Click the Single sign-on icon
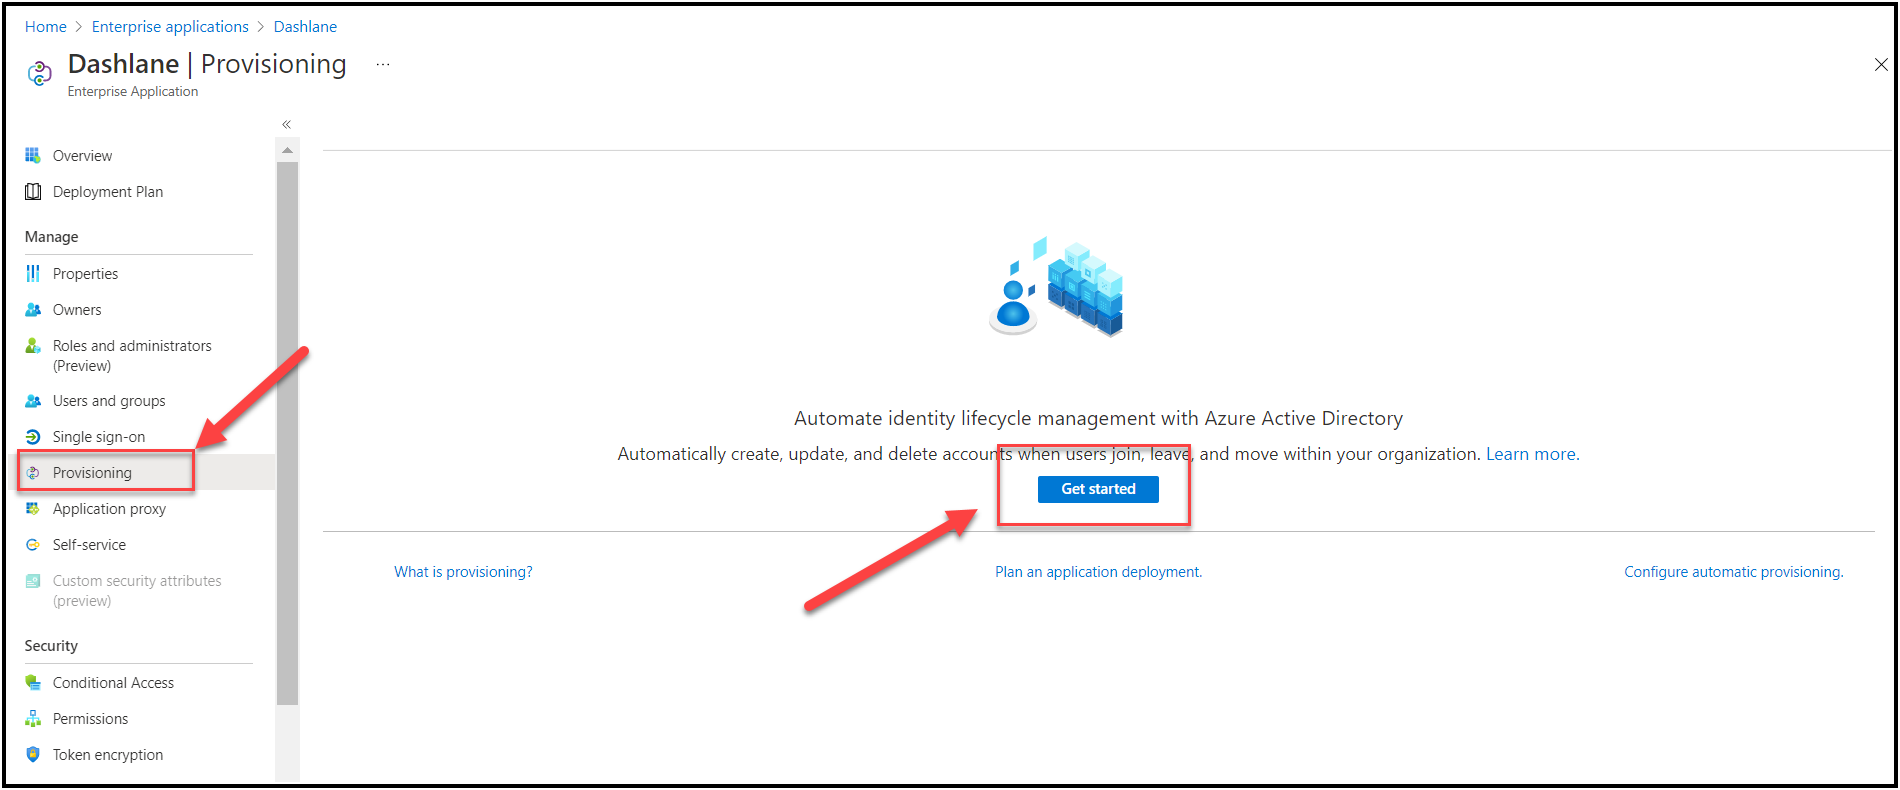The height and width of the screenshot is (790, 1900). (33, 437)
